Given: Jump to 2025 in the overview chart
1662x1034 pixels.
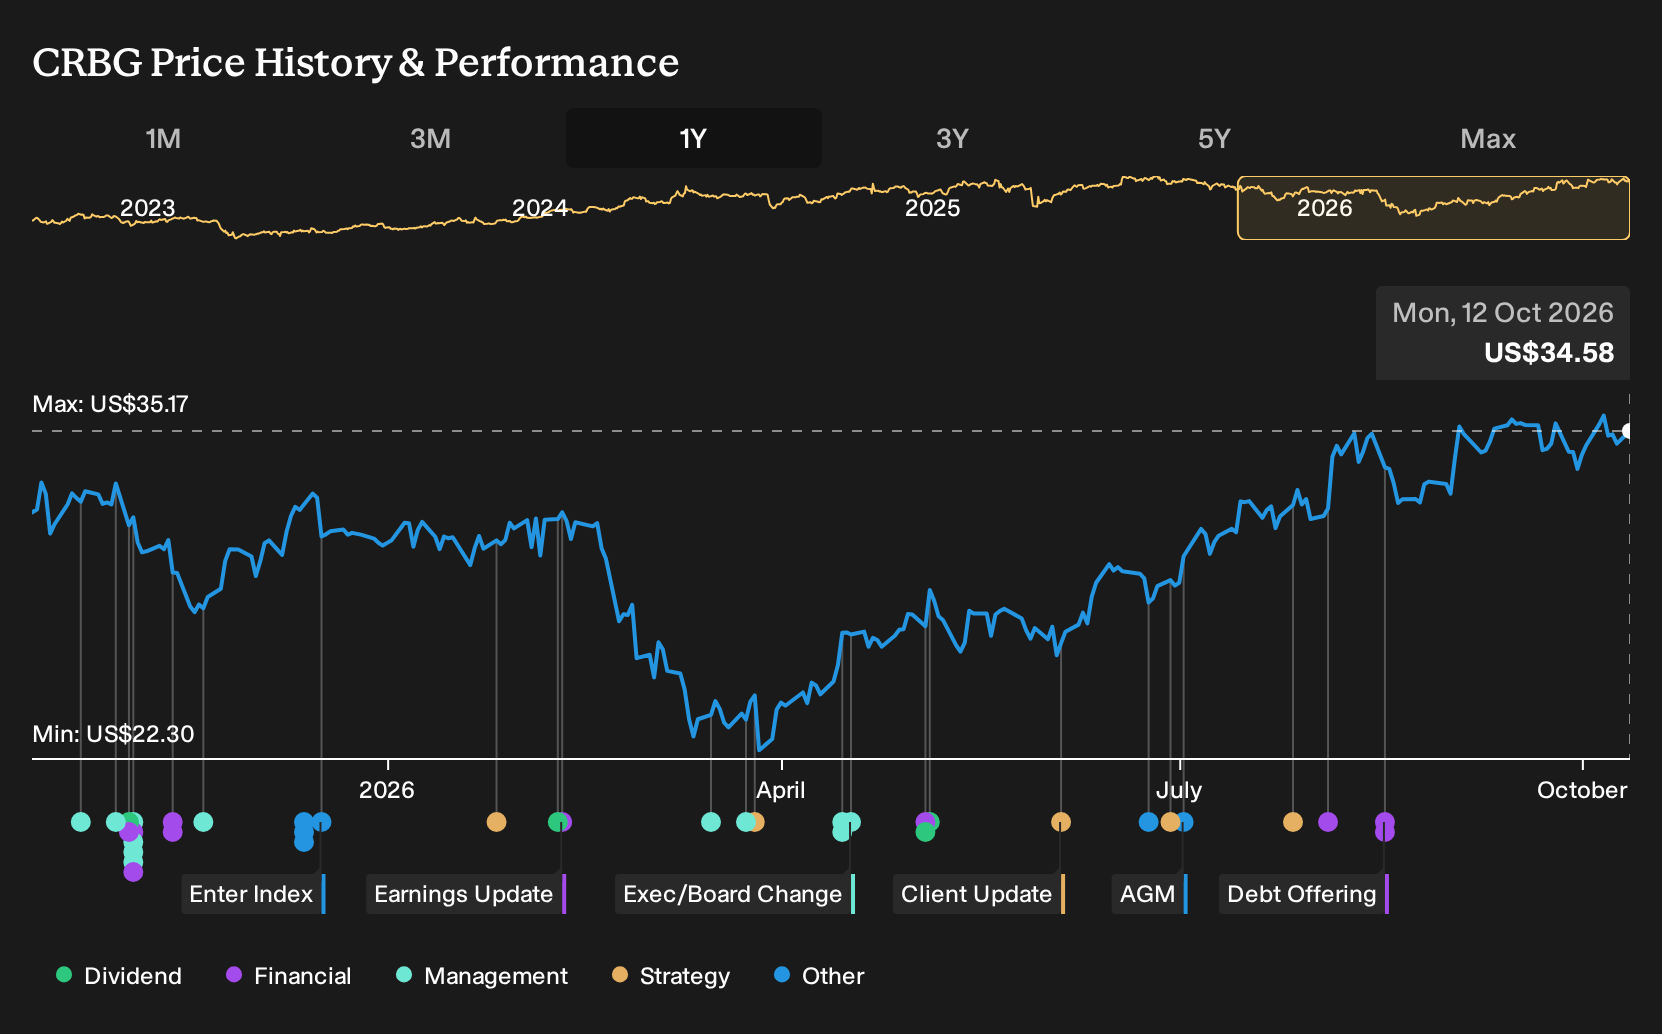Looking at the screenshot, I should 932,208.
